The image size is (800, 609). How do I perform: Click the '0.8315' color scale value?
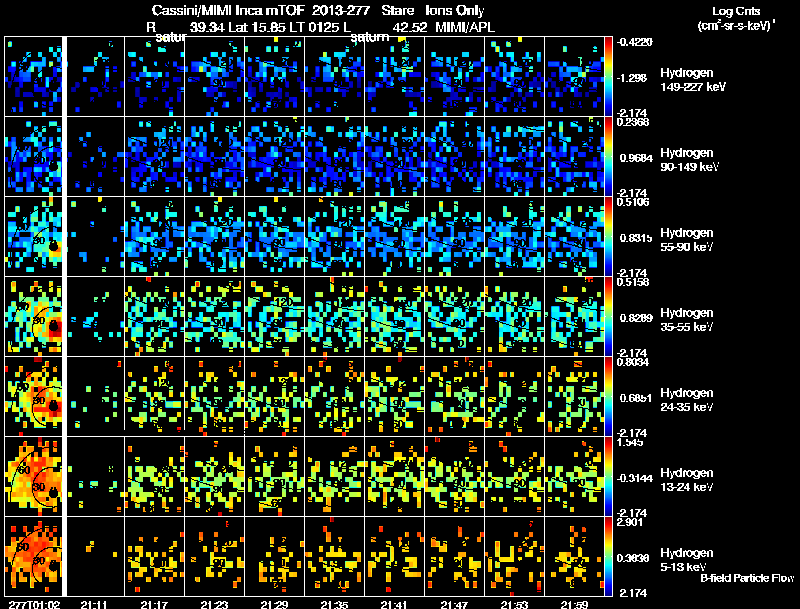636,238
